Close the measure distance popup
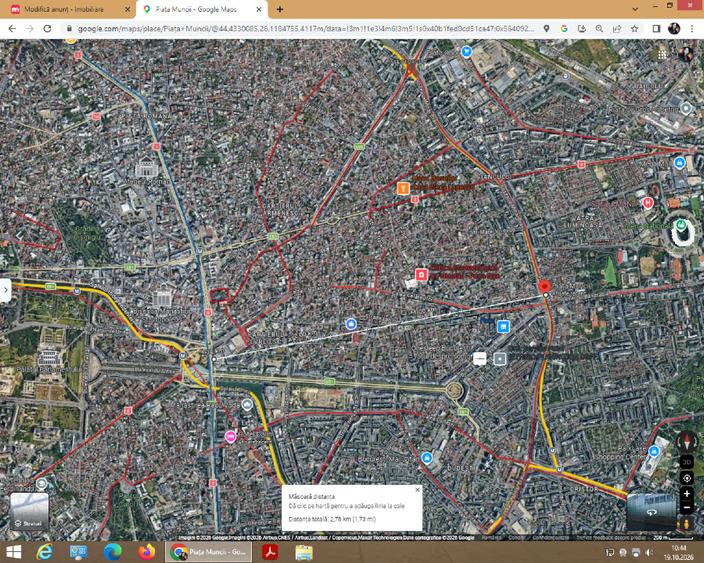Image resolution: width=704 pixels, height=563 pixels. 418,490
